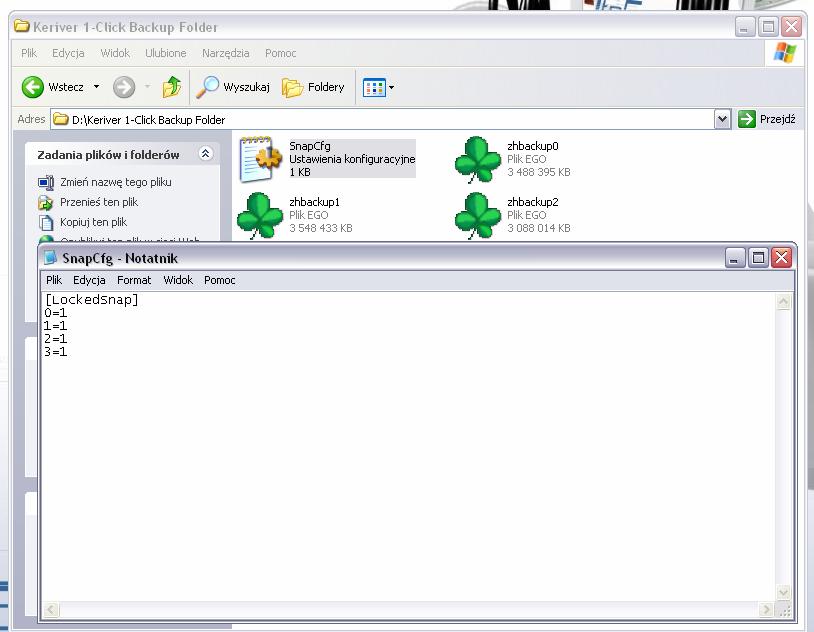Click Notatnik vertical scrollbar down arrow

pos(783,593)
